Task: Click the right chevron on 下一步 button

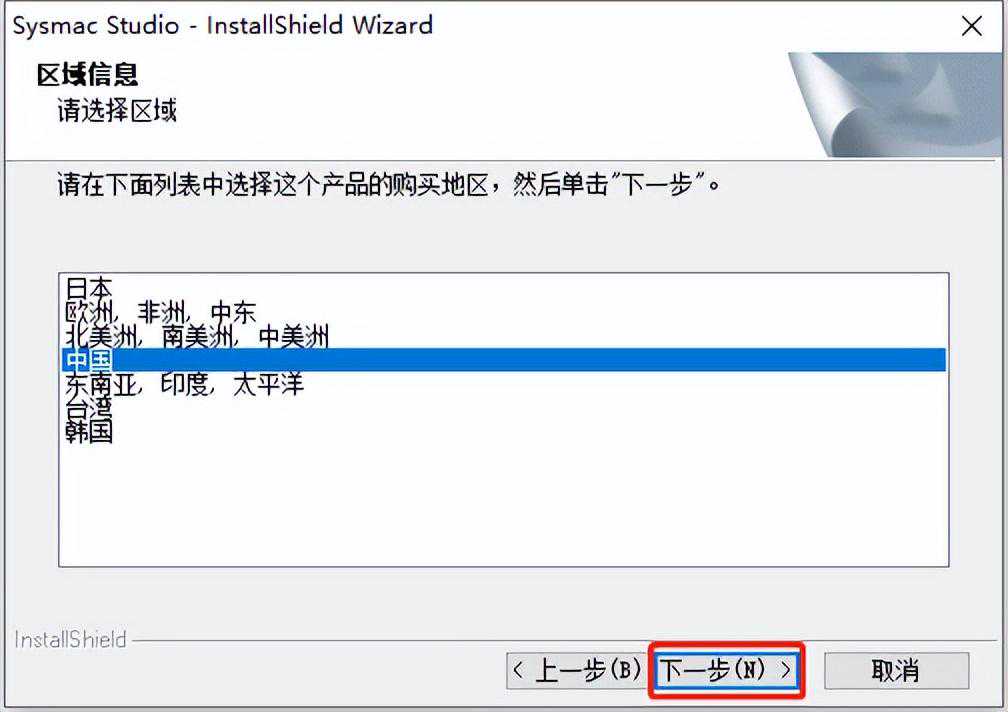Action: pyautogui.click(x=786, y=671)
